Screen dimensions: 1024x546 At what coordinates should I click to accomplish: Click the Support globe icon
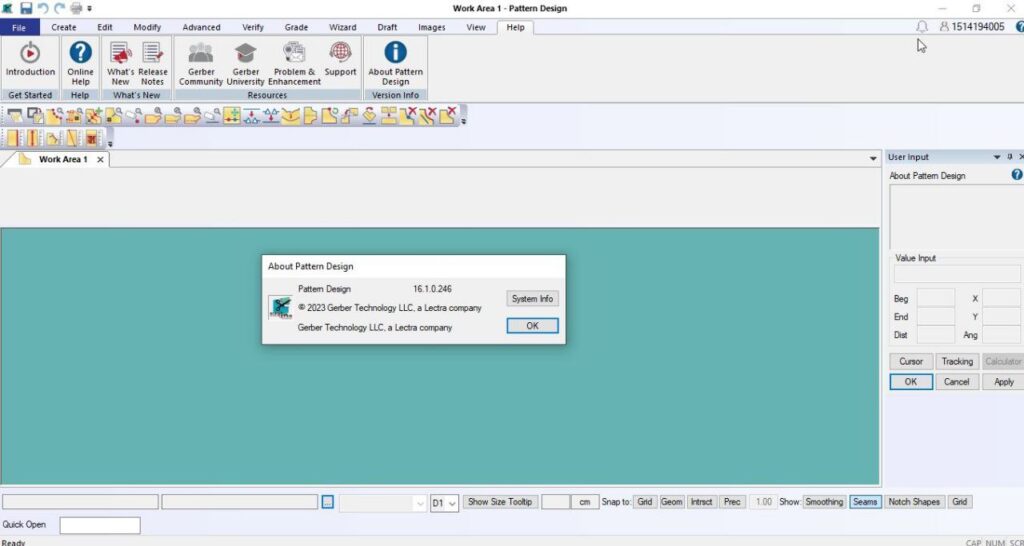click(340, 53)
